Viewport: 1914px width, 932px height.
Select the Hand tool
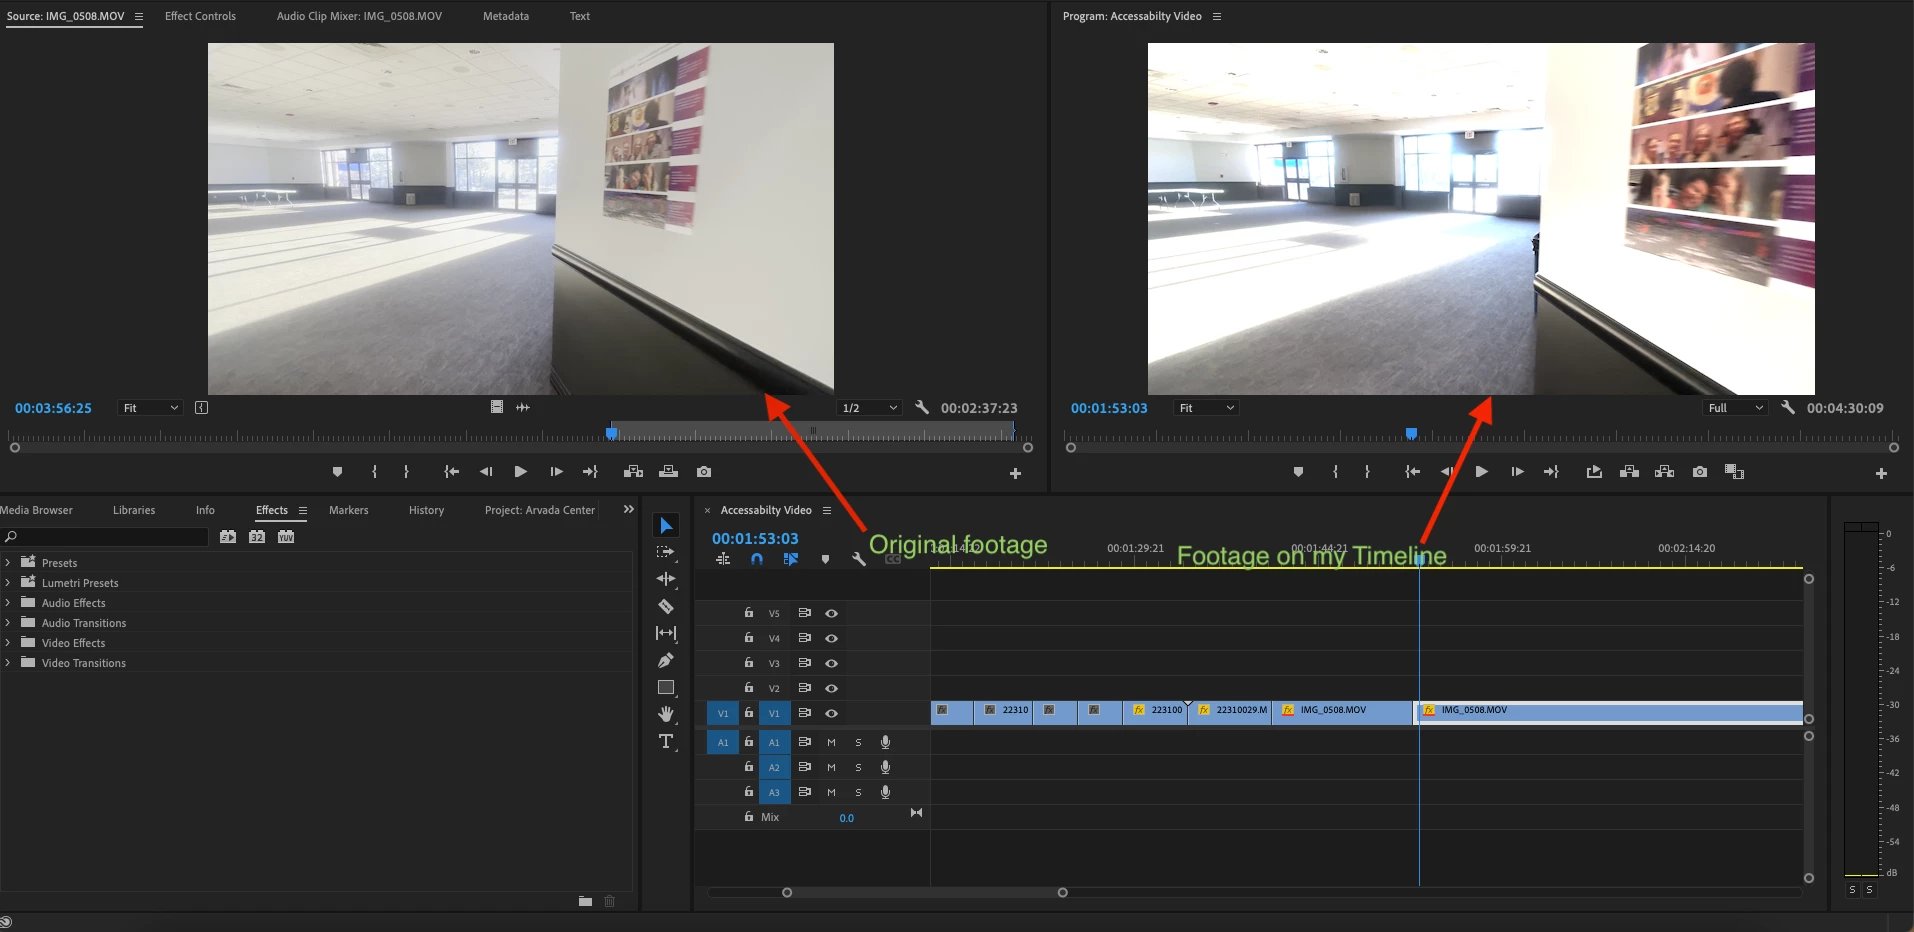point(666,714)
